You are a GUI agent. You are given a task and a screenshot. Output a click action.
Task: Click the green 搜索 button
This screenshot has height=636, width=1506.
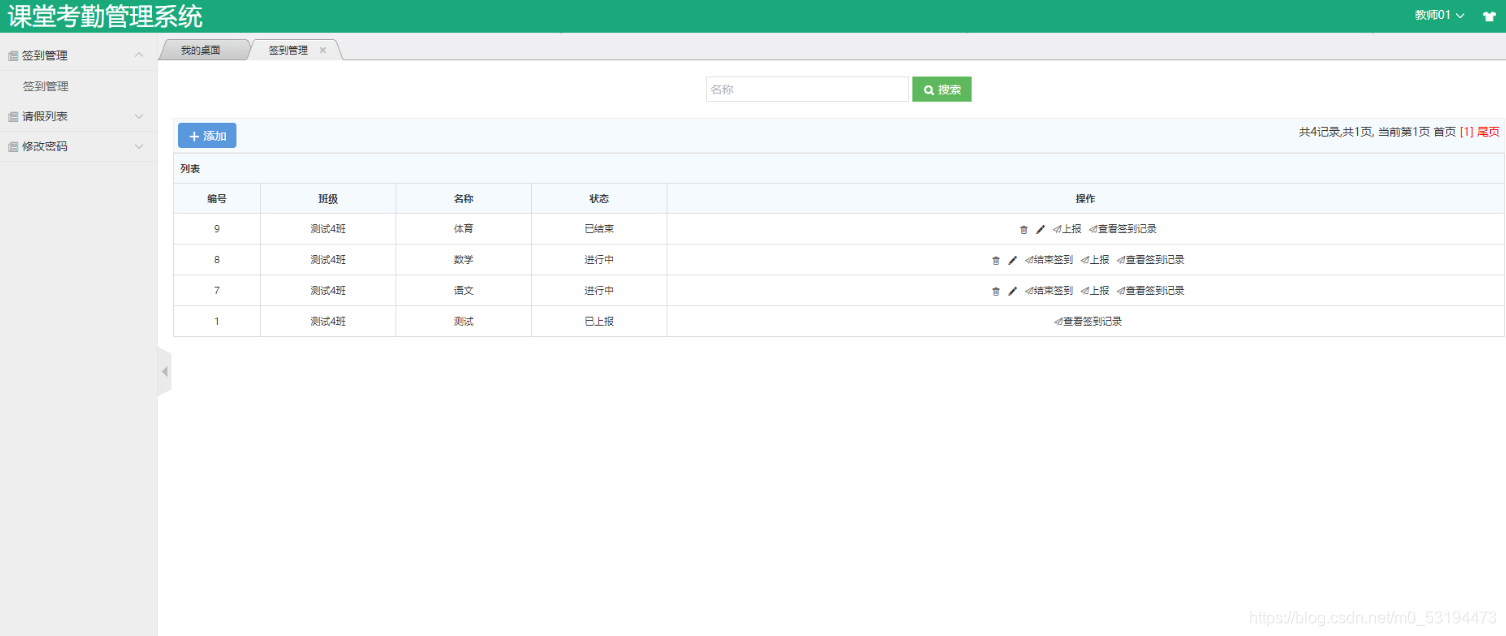942,89
